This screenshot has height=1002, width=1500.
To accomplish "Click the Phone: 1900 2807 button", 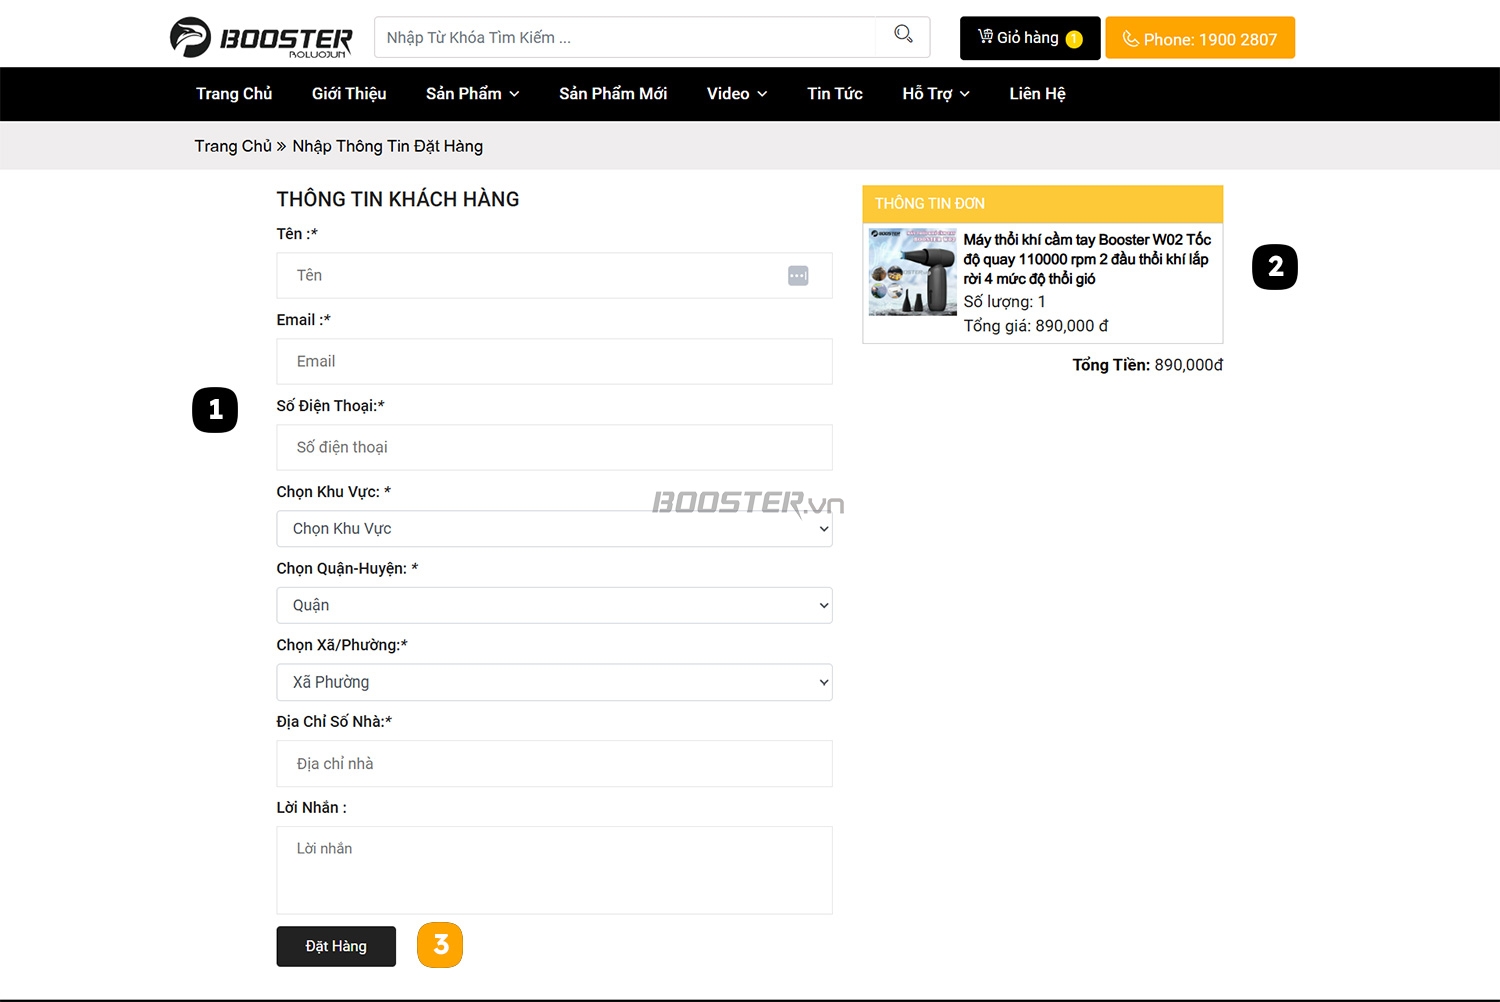I will tap(1200, 38).
